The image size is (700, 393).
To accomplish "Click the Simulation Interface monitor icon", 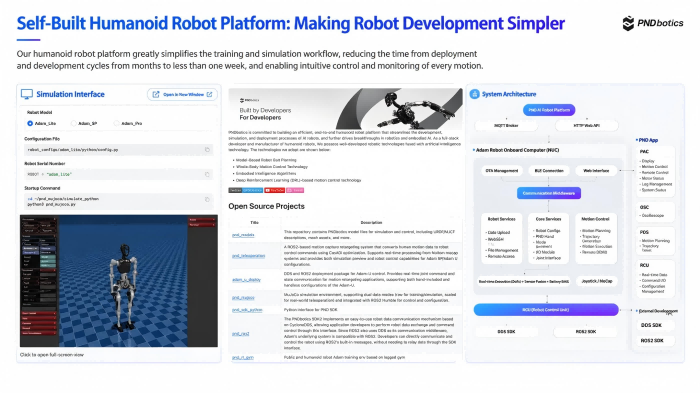I will click(x=27, y=94).
